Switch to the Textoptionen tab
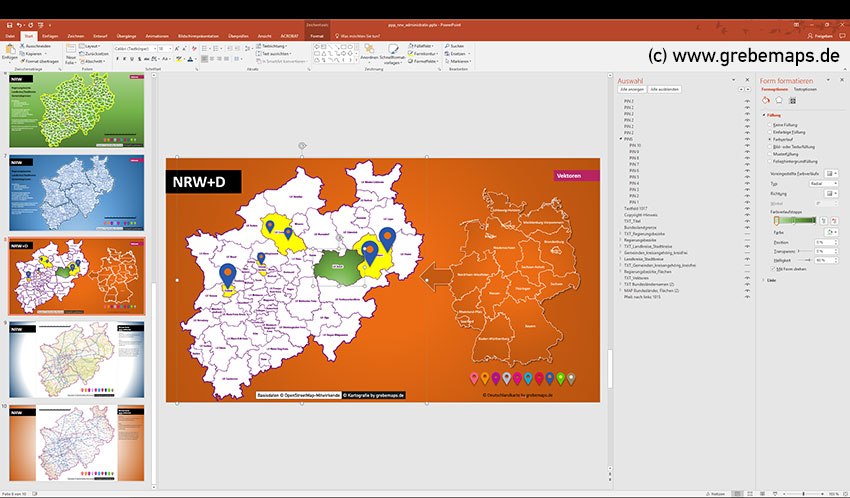This screenshot has width=850, height=498. point(805,89)
